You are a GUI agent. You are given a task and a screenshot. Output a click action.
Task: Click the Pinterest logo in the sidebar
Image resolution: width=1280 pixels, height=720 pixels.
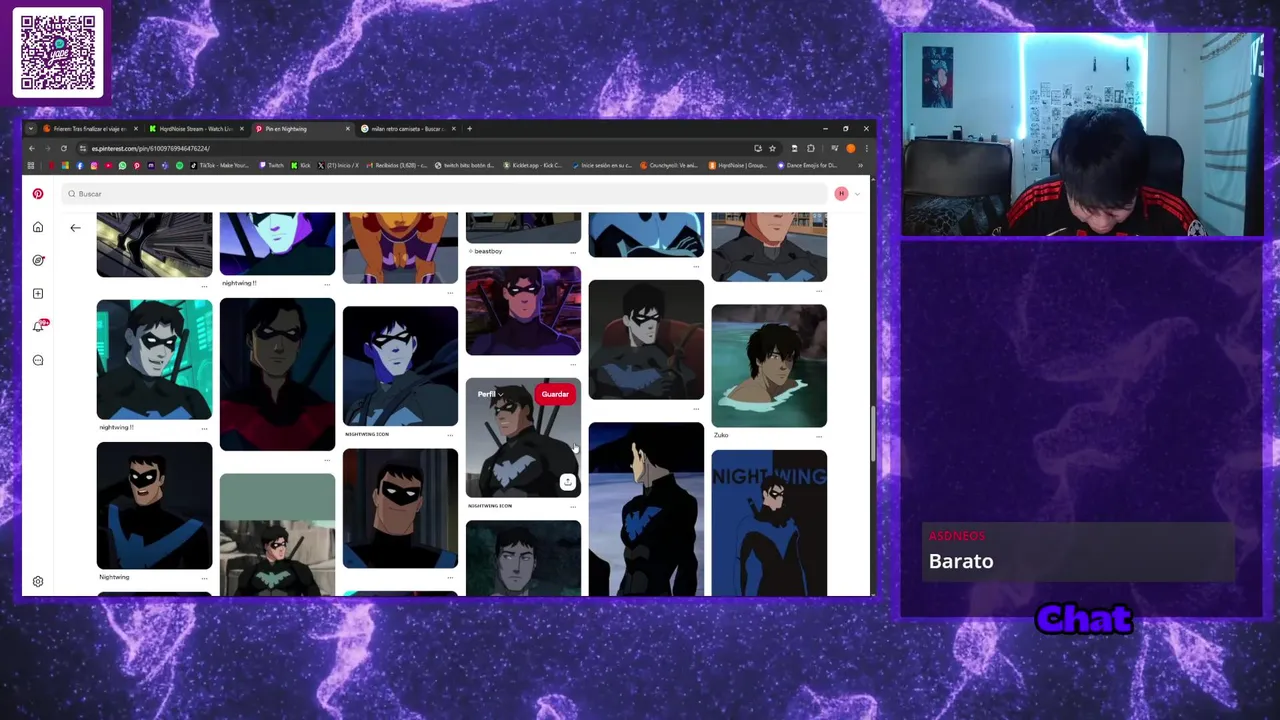[x=38, y=194]
